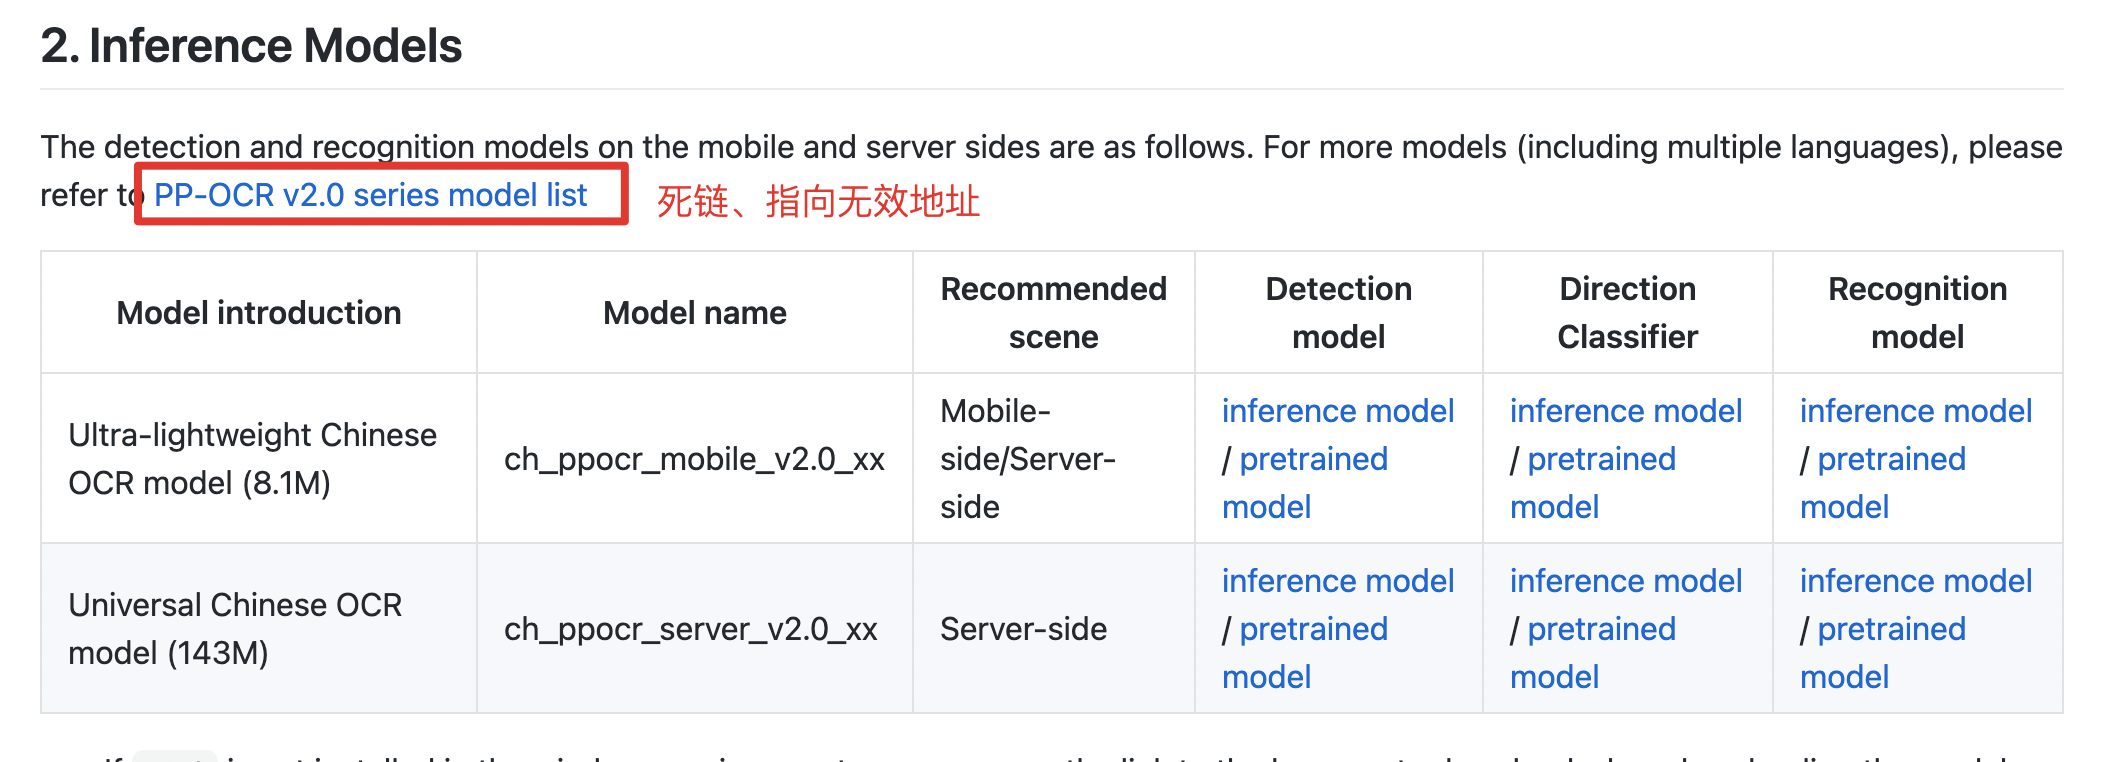Open the mobile Detection model inference model link
2110x762 pixels.
[x=1337, y=411]
